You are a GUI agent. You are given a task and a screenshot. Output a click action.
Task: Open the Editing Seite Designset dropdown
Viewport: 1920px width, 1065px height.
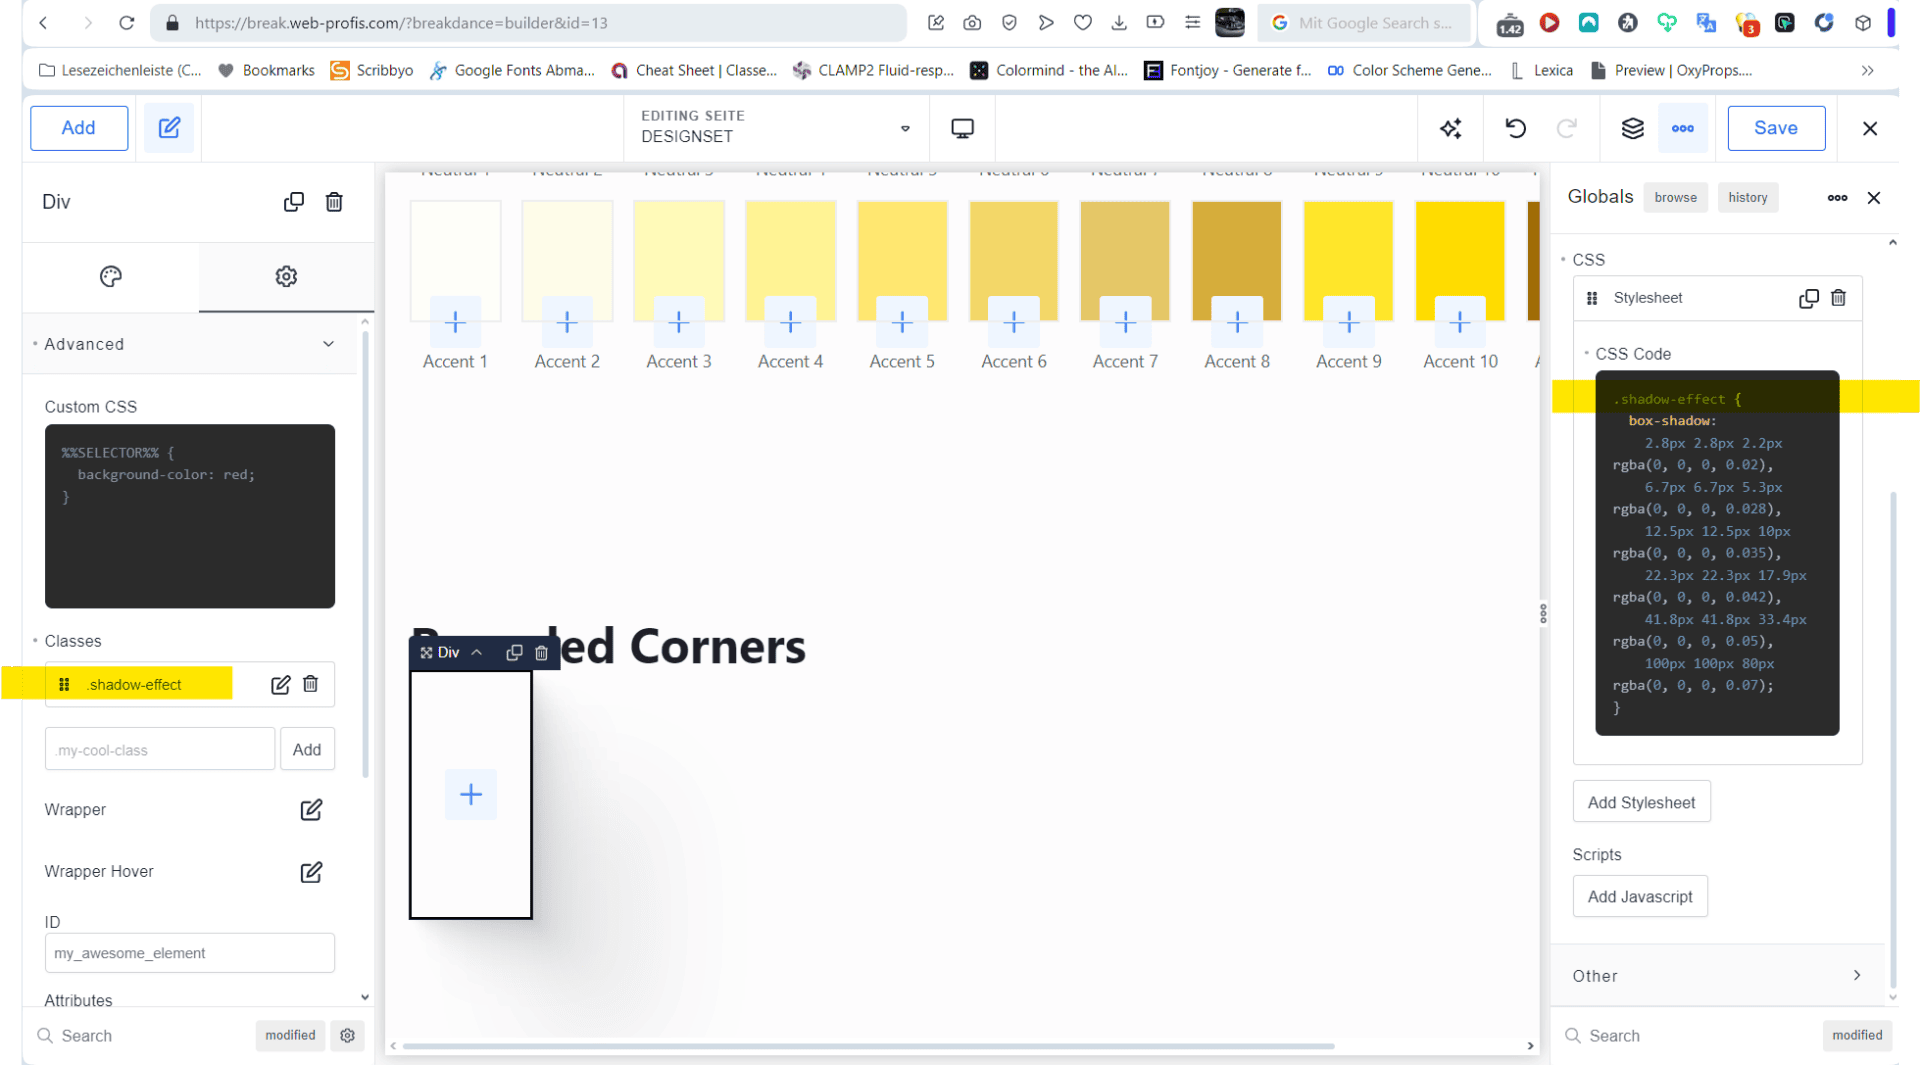pyautogui.click(x=905, y=128)
